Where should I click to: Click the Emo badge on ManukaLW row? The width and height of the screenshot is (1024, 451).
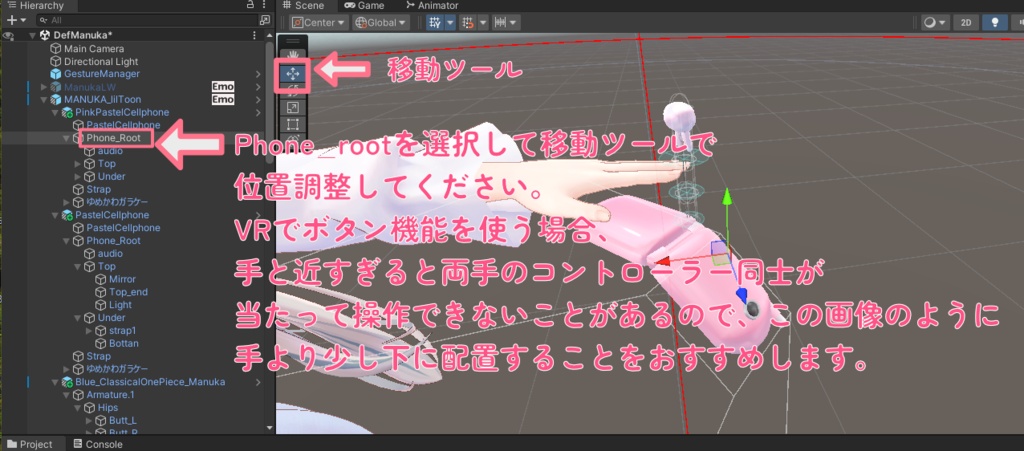223,87
